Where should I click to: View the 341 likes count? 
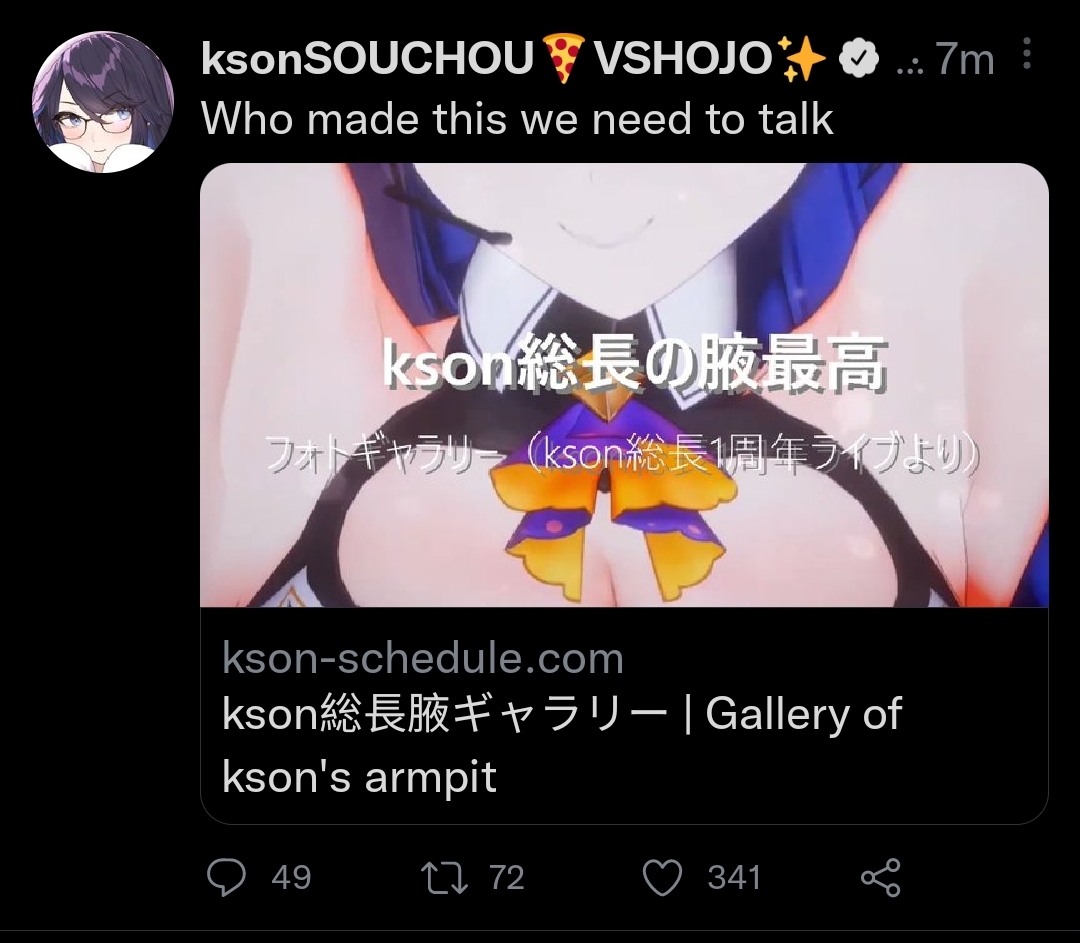734,878
